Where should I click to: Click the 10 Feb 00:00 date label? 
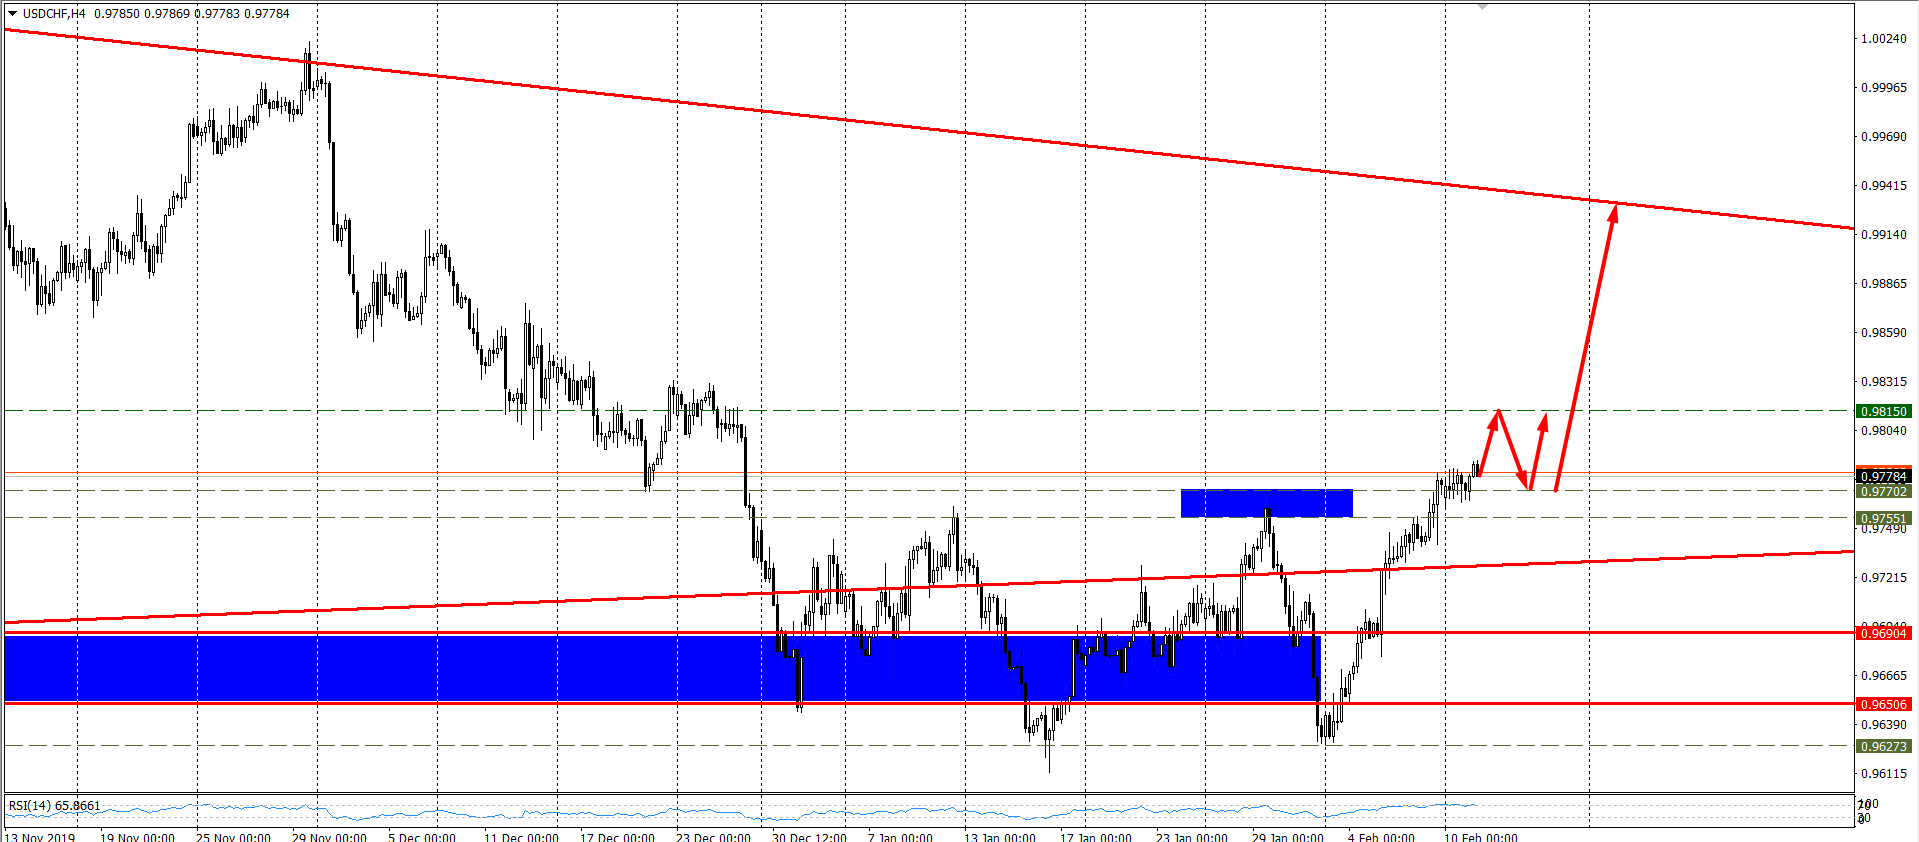[x=1480, y=837]
